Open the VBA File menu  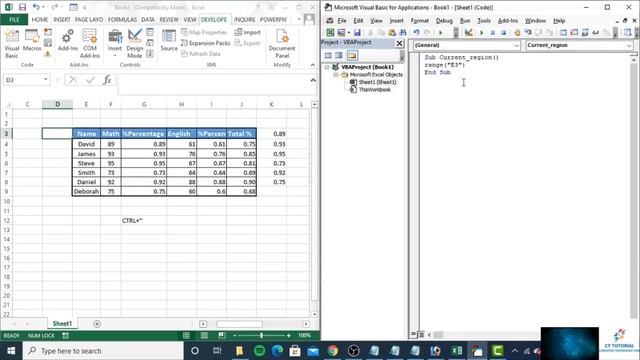tap(342, 20)
